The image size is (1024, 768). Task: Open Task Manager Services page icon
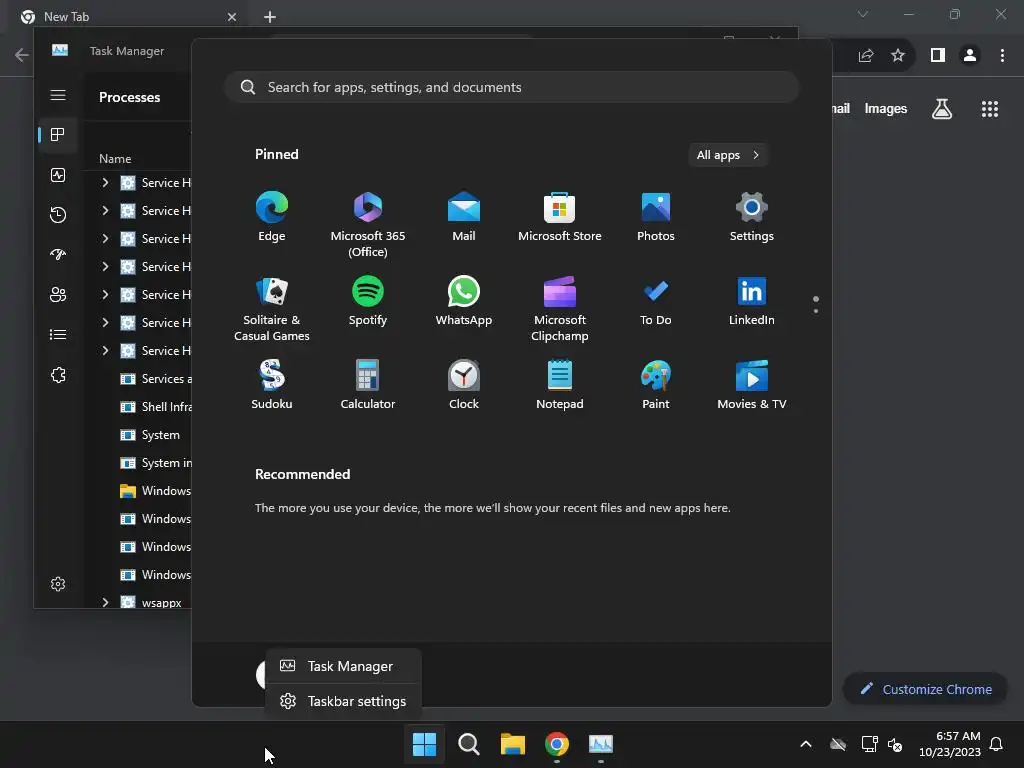click(x=58, y=375)
